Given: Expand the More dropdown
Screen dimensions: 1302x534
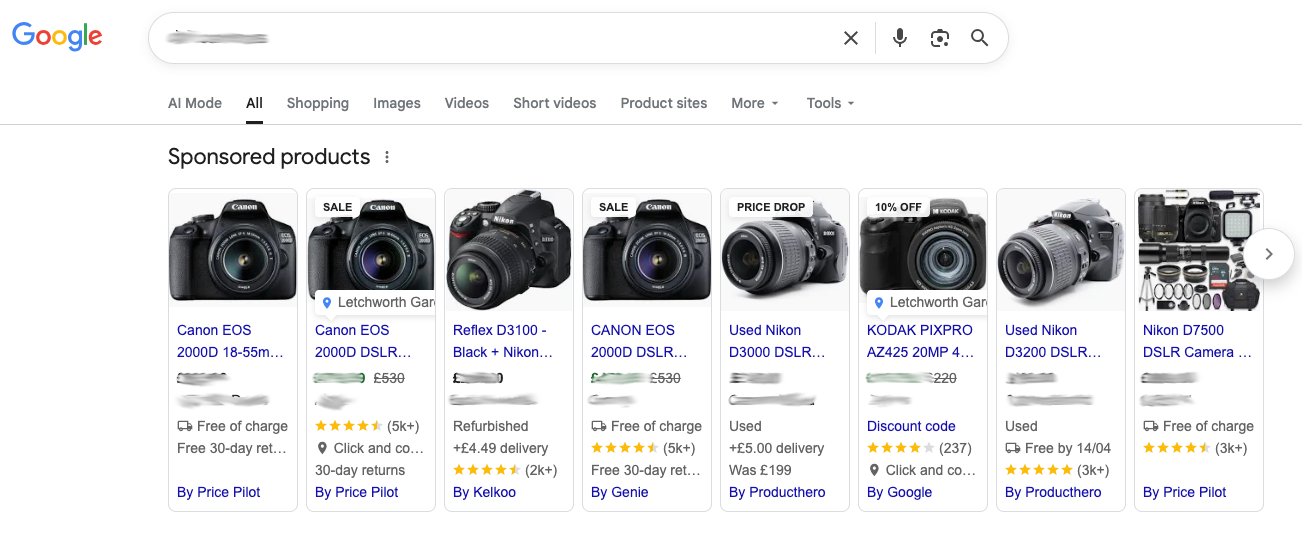Looking at the screenshot, I should click(755, 103).
